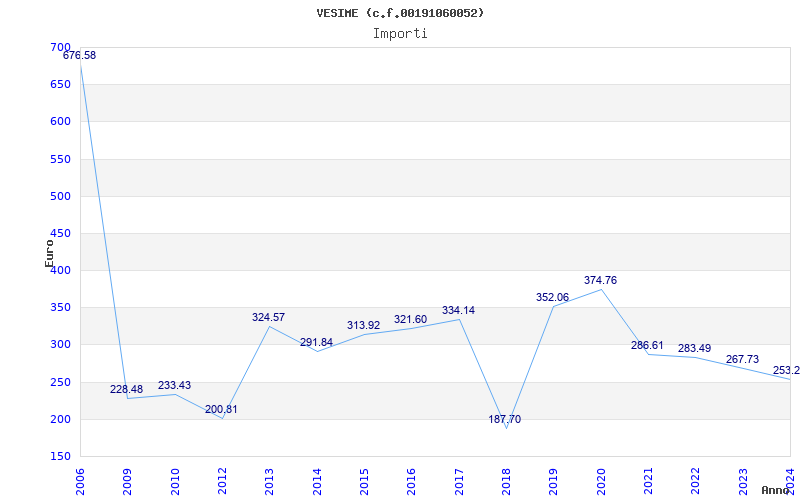Select the 321.60 data label
The height and width of the screenshot is (500, 800).
click(410, 319)
